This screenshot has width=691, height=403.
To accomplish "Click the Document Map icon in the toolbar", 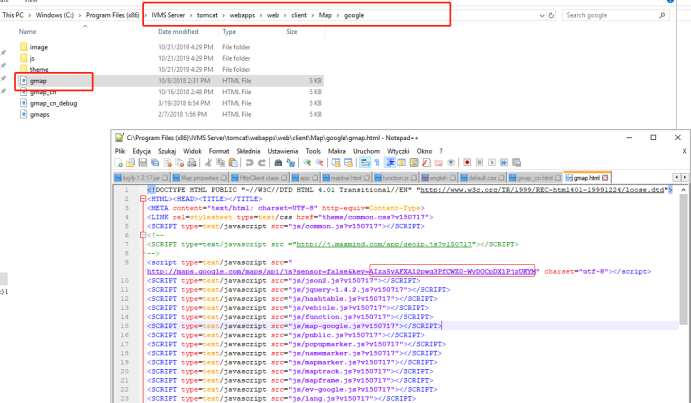I will point(414,163).
